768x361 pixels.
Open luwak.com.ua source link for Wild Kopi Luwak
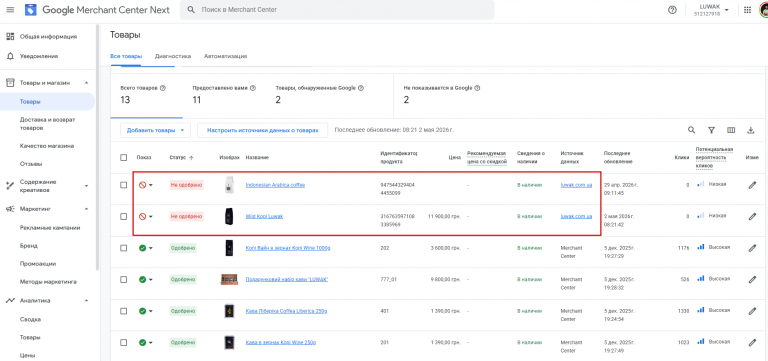577,217
